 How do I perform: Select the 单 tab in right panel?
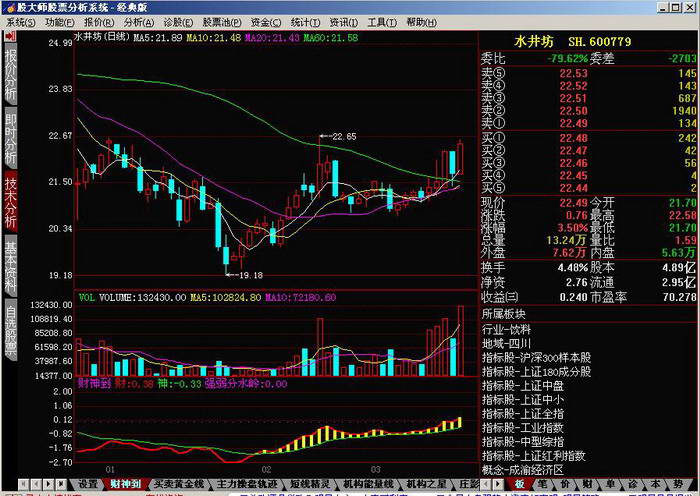pos(610,483)
